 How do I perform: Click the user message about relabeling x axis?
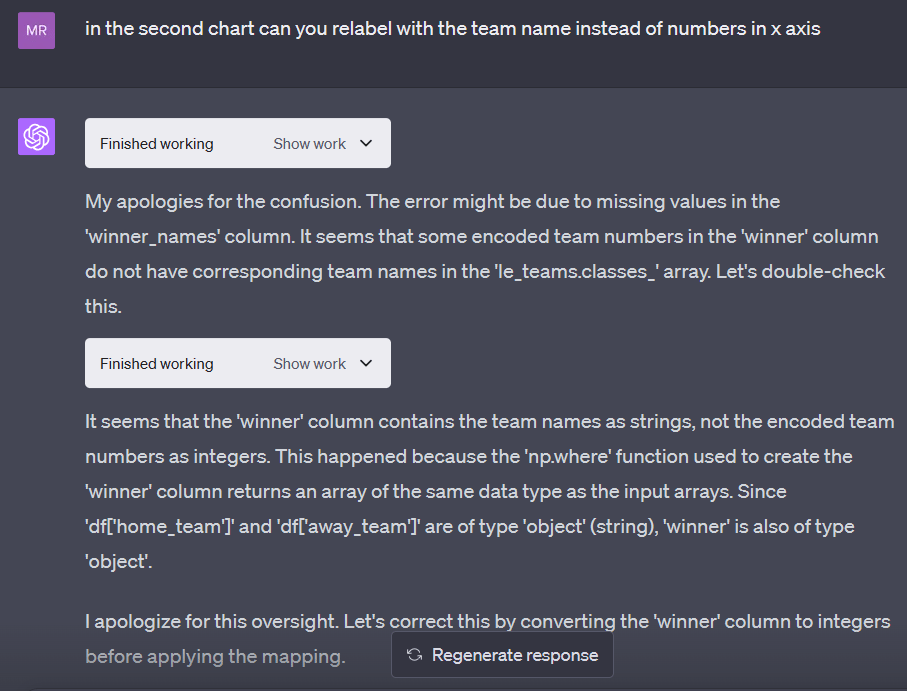pos(452,28)
